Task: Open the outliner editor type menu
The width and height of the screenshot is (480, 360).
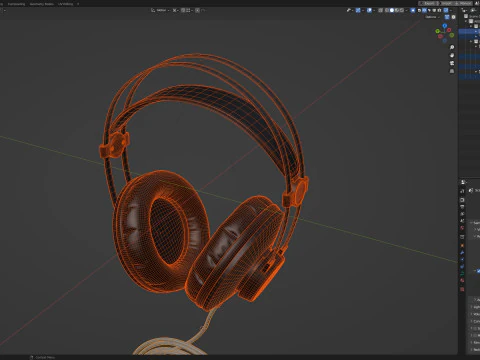Action: pyautogui.click(x=464, y=10)
